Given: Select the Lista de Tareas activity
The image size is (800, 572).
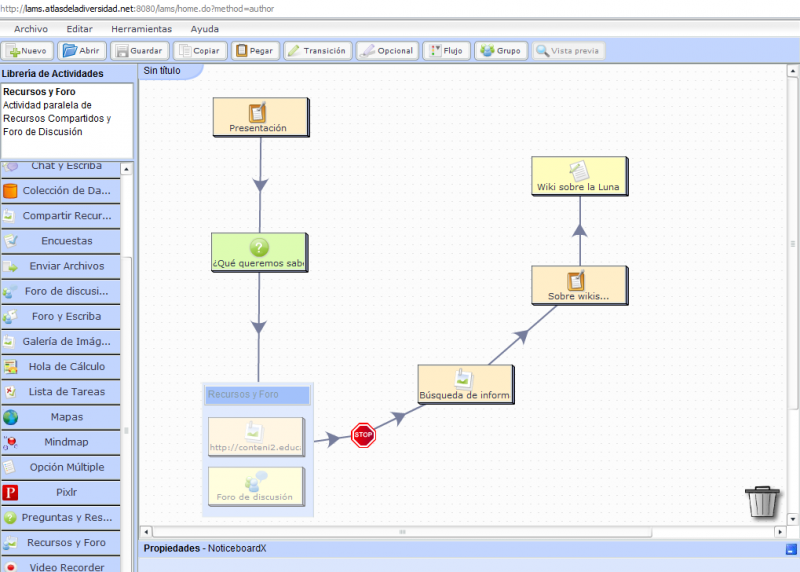Looking at the screenshot, I should point(61,392).
